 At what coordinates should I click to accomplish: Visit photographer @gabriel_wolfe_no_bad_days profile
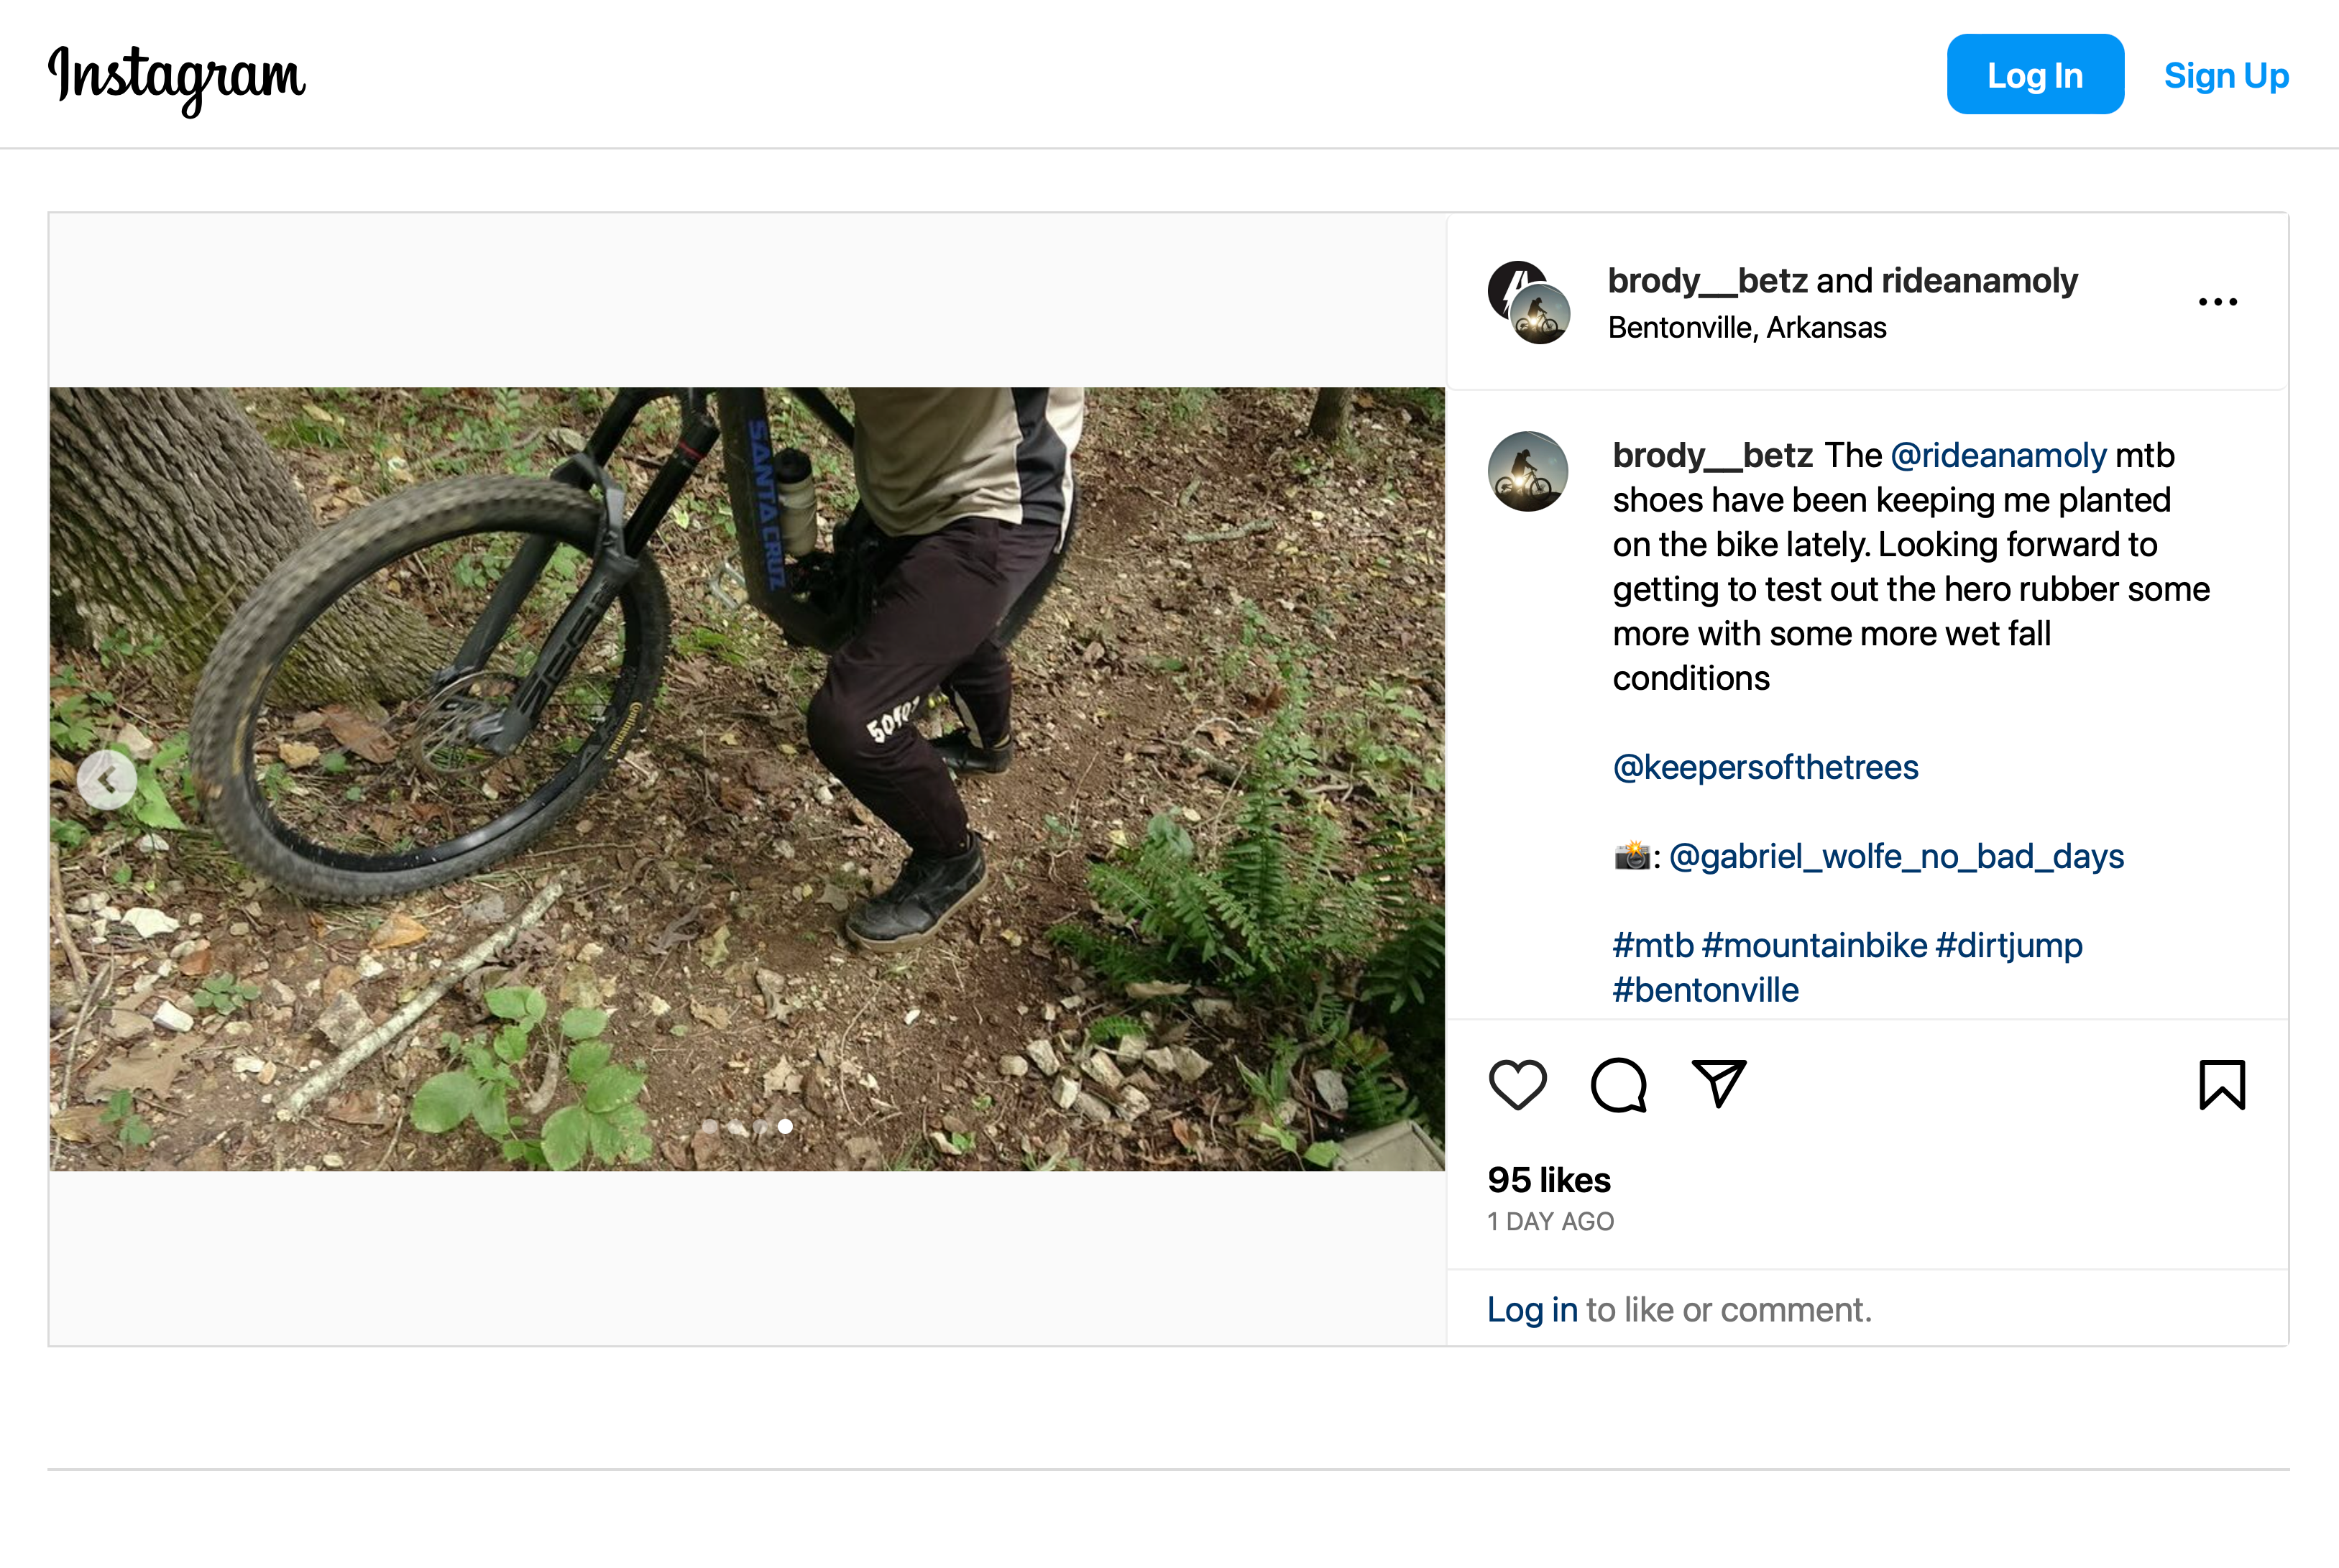pyautogui.click(x=1896, y=857)
